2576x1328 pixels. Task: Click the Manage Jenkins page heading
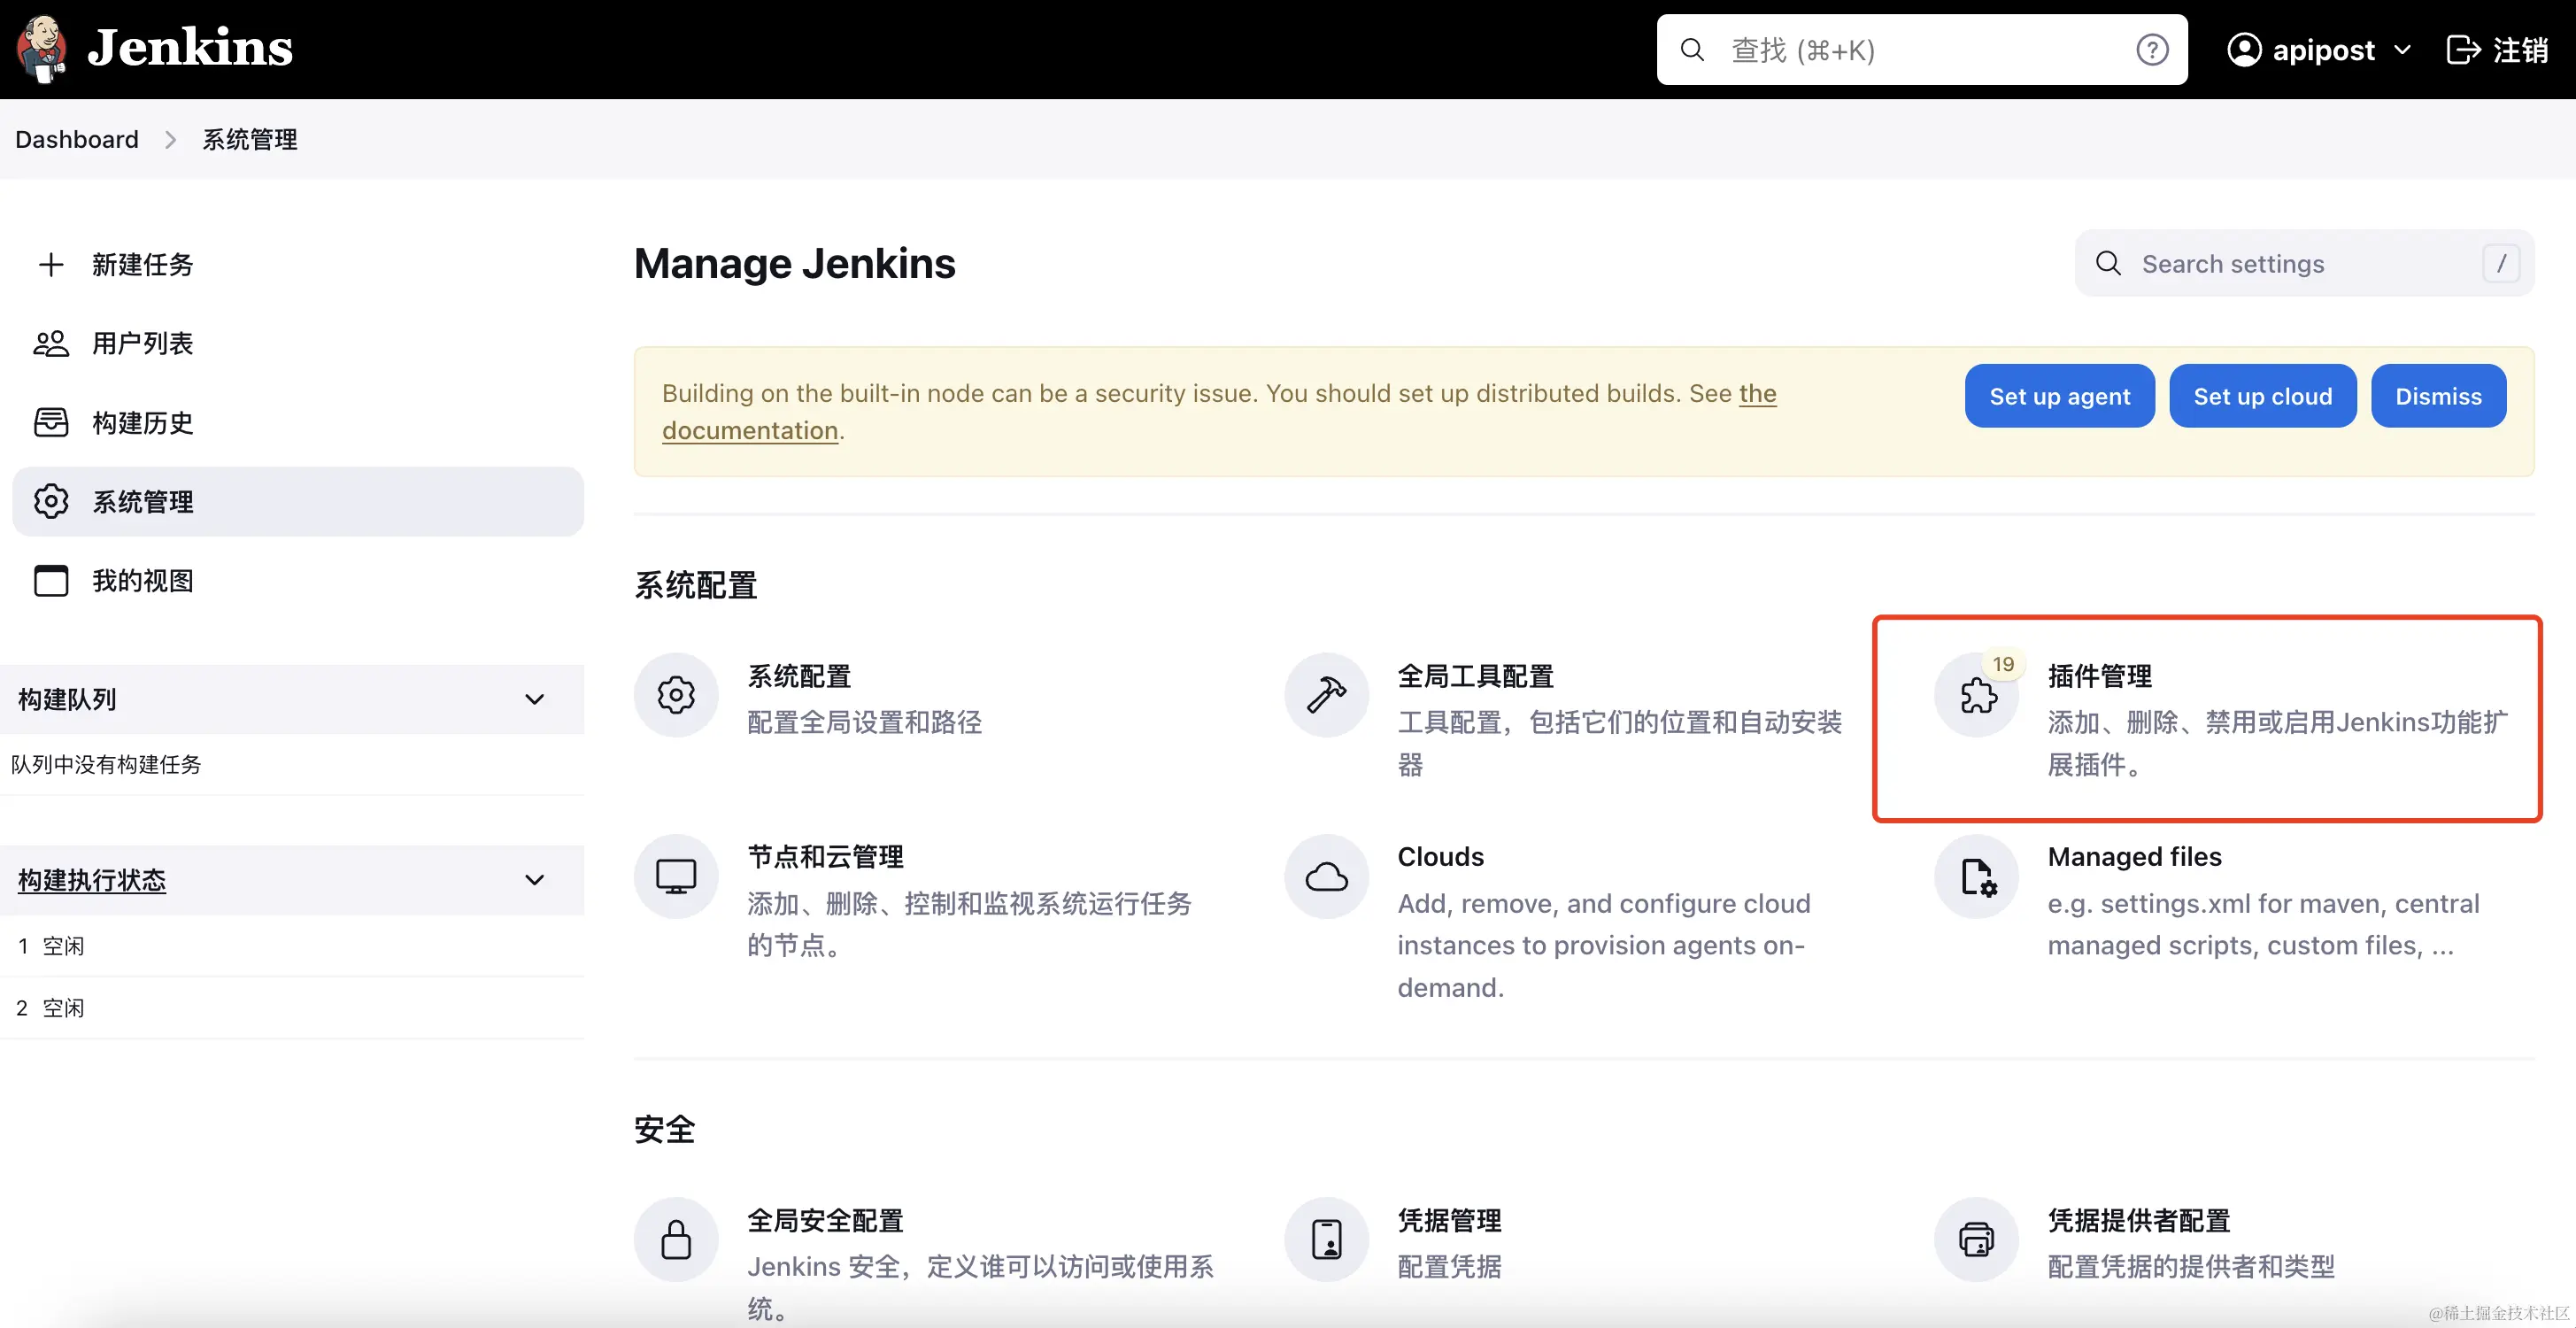click(x=794, y=263)
